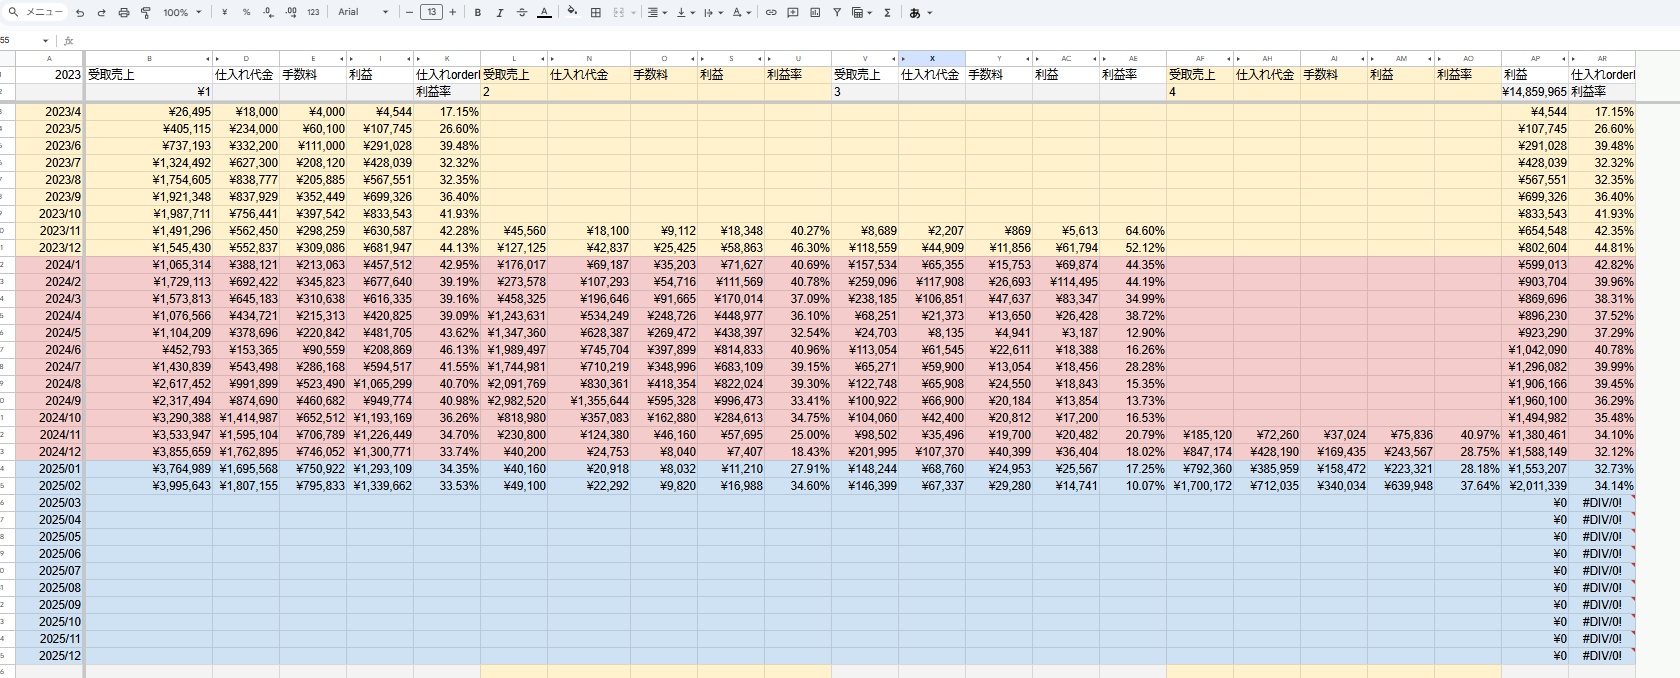1680x678 pixels.
Task: Select the 2023 header cell
Action: [49, 75]
